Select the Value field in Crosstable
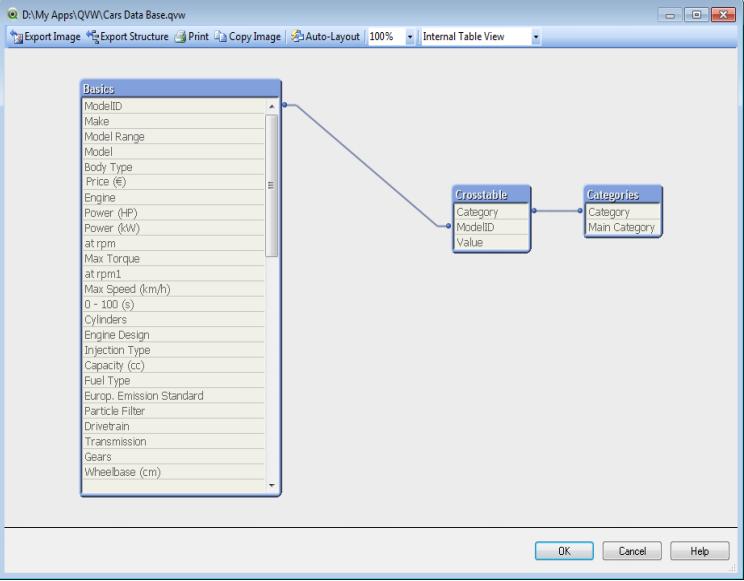 coord(492,242)
